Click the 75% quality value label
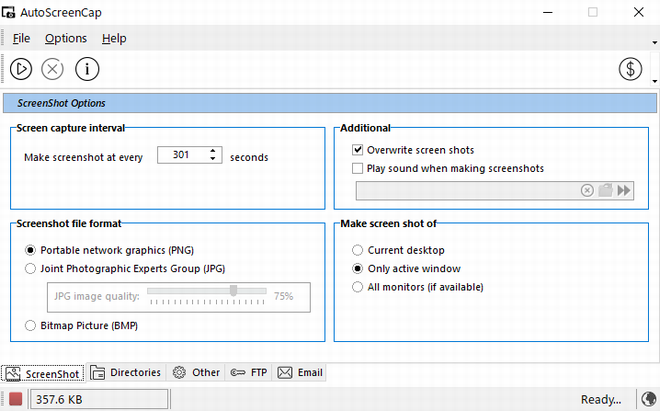Screen dimensions: 660x411 tap(283, 296)
